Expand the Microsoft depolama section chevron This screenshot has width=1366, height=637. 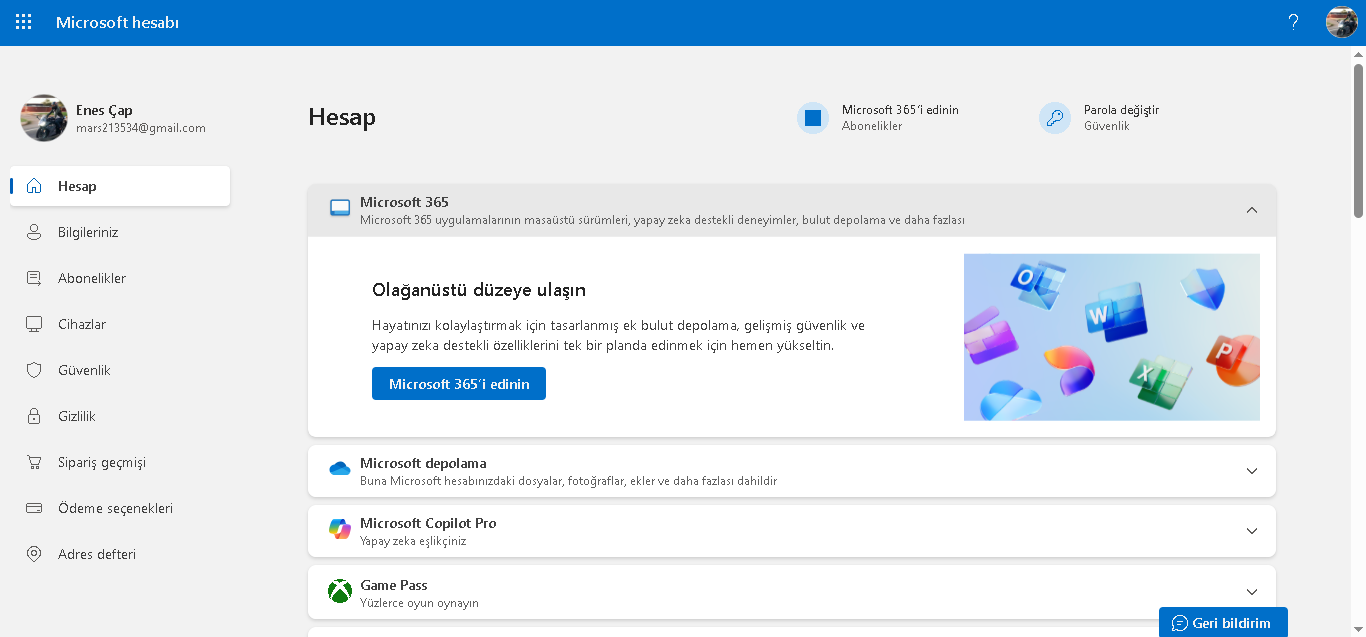[1251, 471]
